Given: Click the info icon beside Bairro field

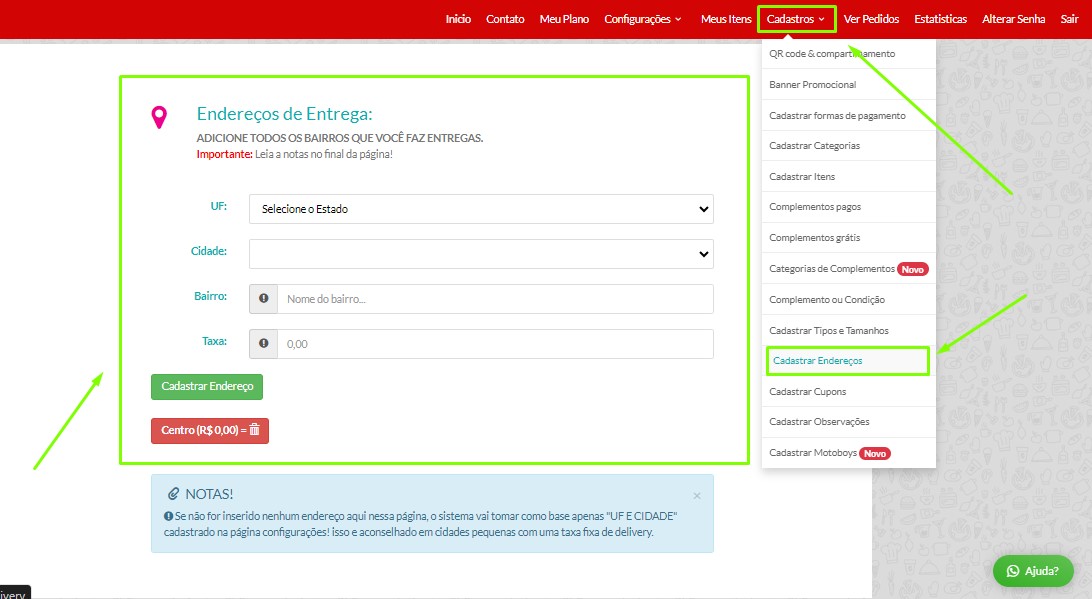Looking at the screenshot, I should pyautogui.click(x=264, y=299).
